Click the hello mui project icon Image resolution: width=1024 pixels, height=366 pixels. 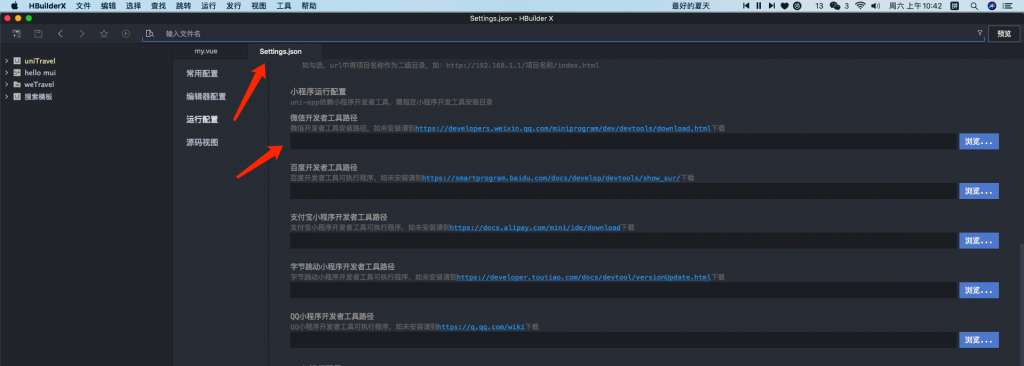click(x=18, y=73)
